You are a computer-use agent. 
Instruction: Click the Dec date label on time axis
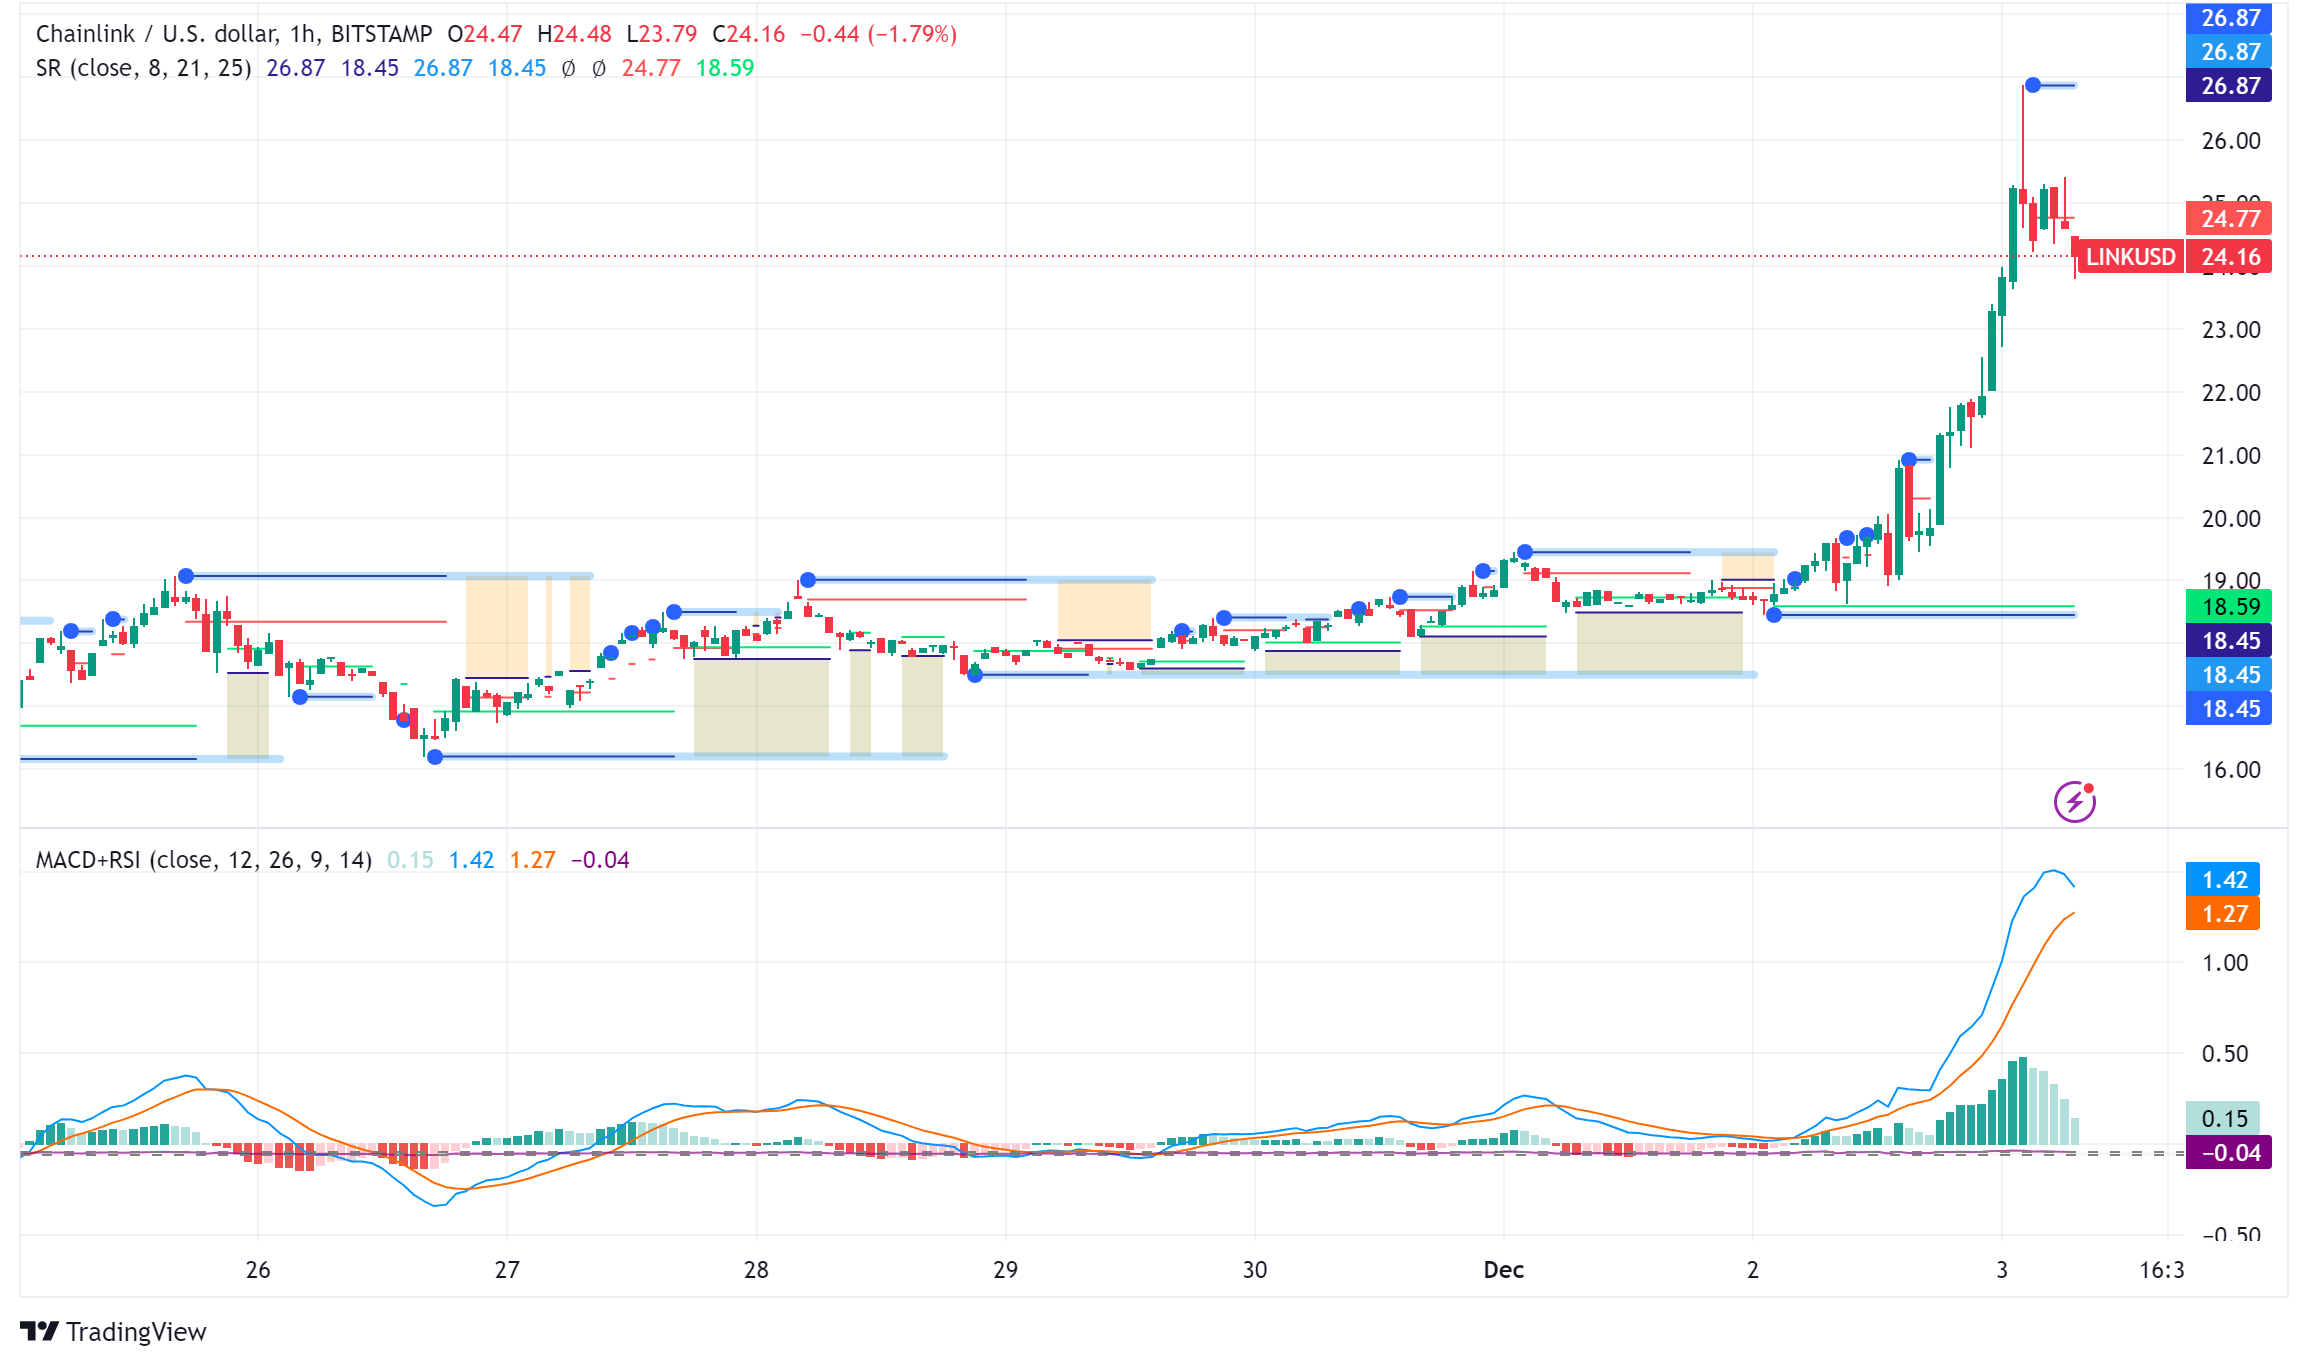[1503, 1270]
